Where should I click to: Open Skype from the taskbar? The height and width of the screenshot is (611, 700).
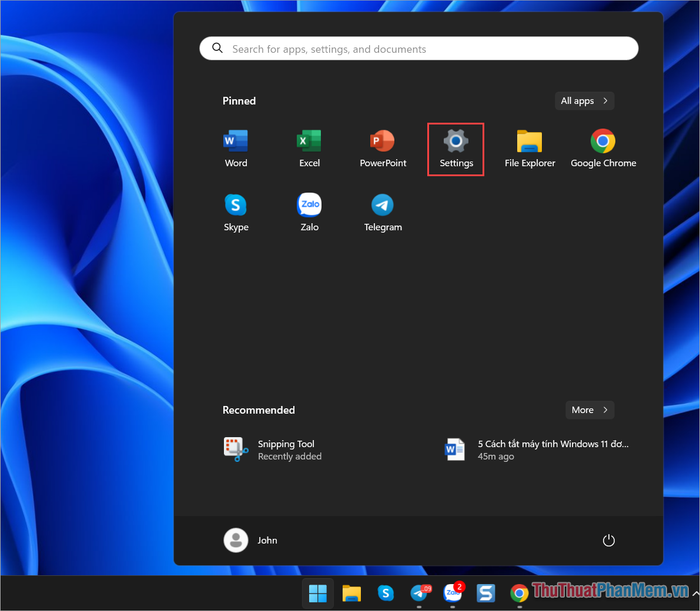coord(386,593)
